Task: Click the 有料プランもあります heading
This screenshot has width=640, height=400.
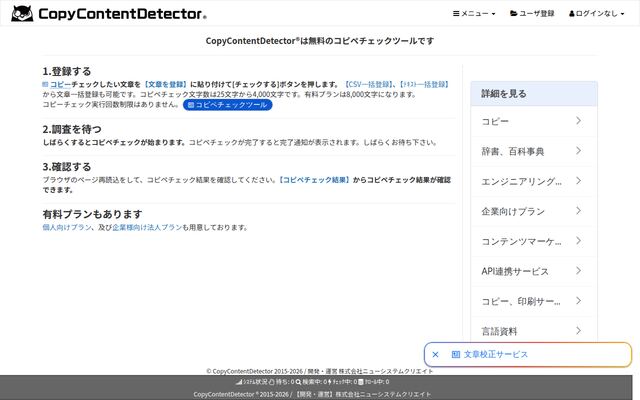Action: (93, 214)
